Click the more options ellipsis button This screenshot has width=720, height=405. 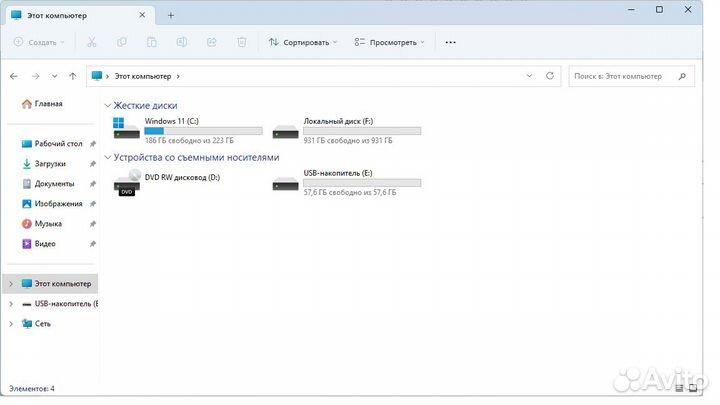(x=450, y=42)
